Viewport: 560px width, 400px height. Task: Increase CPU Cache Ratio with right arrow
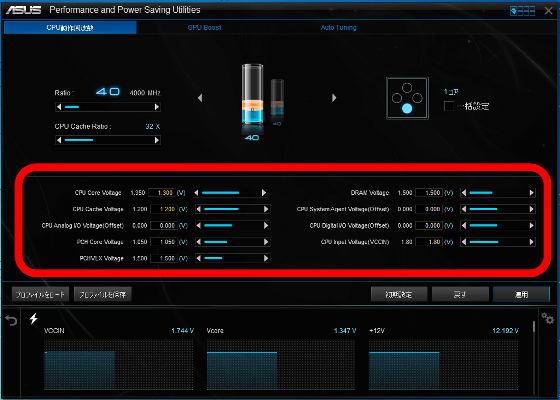pyautogui.click(x=157, y=140)
